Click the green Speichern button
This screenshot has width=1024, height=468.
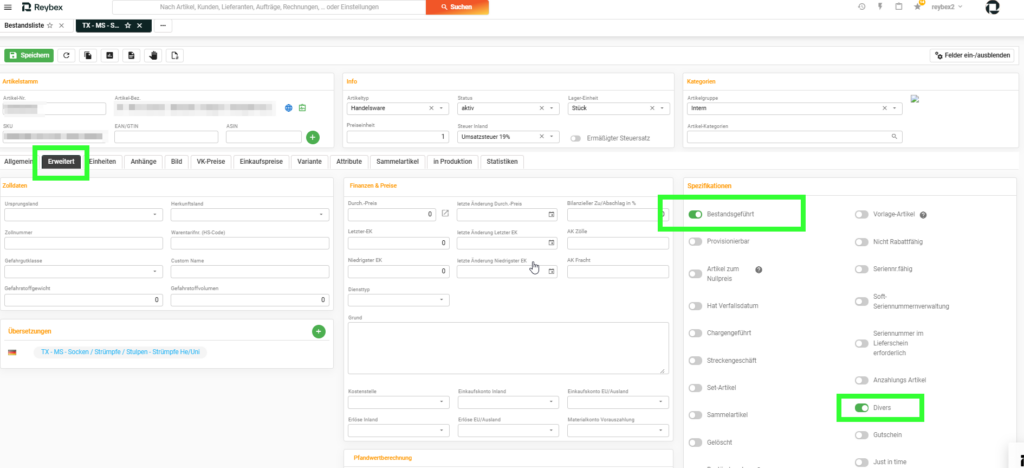tap(29, 55)
